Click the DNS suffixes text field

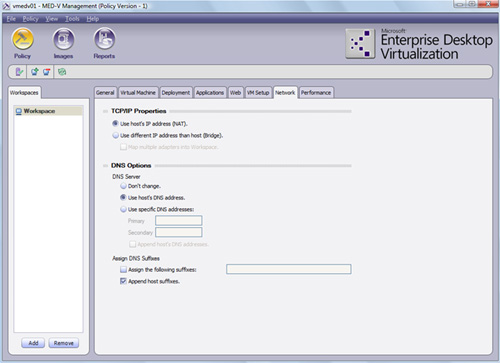(x=289, y=269)
